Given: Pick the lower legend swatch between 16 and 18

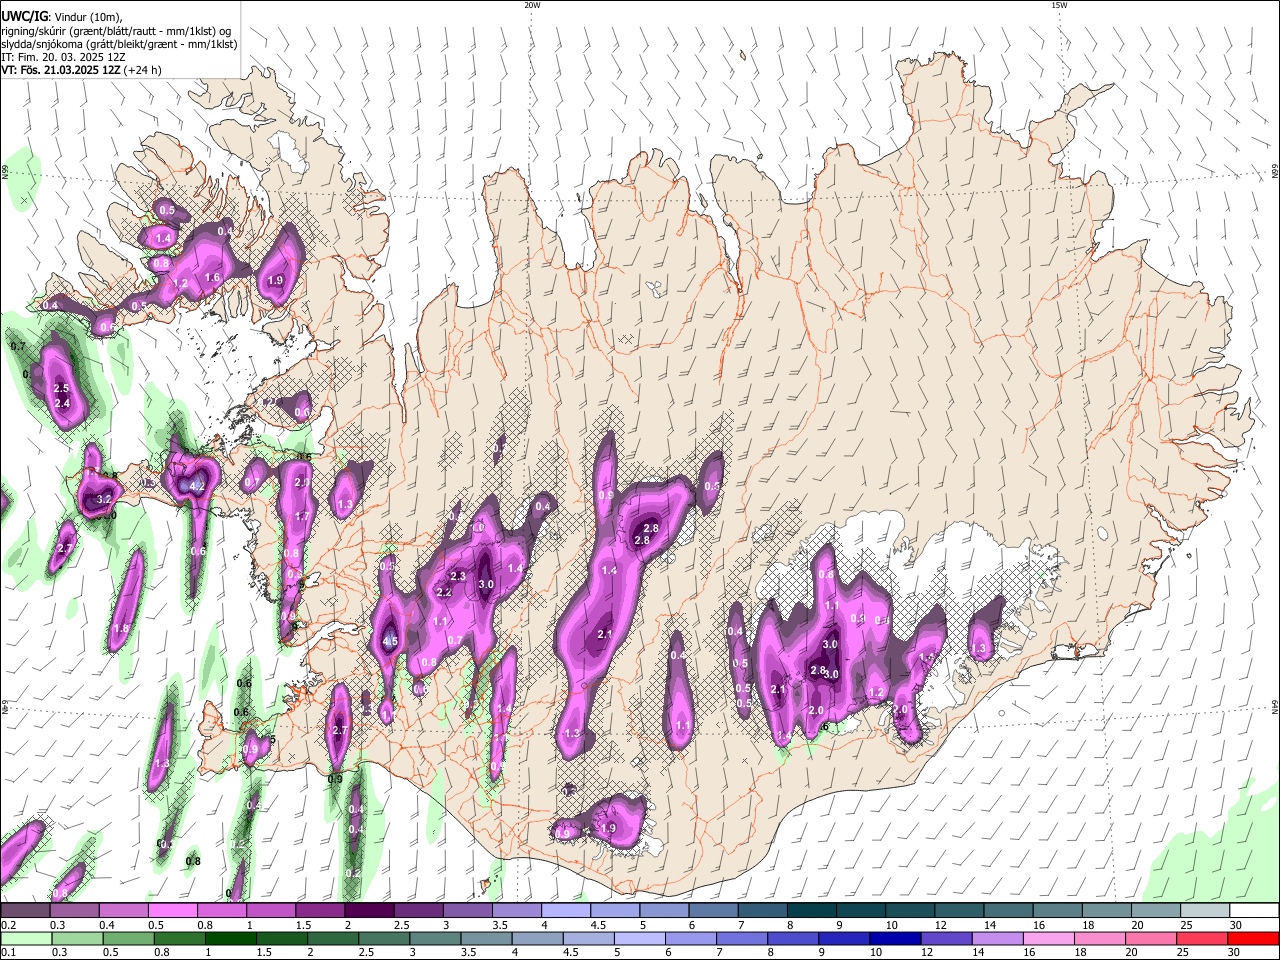Looking at the screenshot, I should pyautogui.click(x=1048, y=938).
